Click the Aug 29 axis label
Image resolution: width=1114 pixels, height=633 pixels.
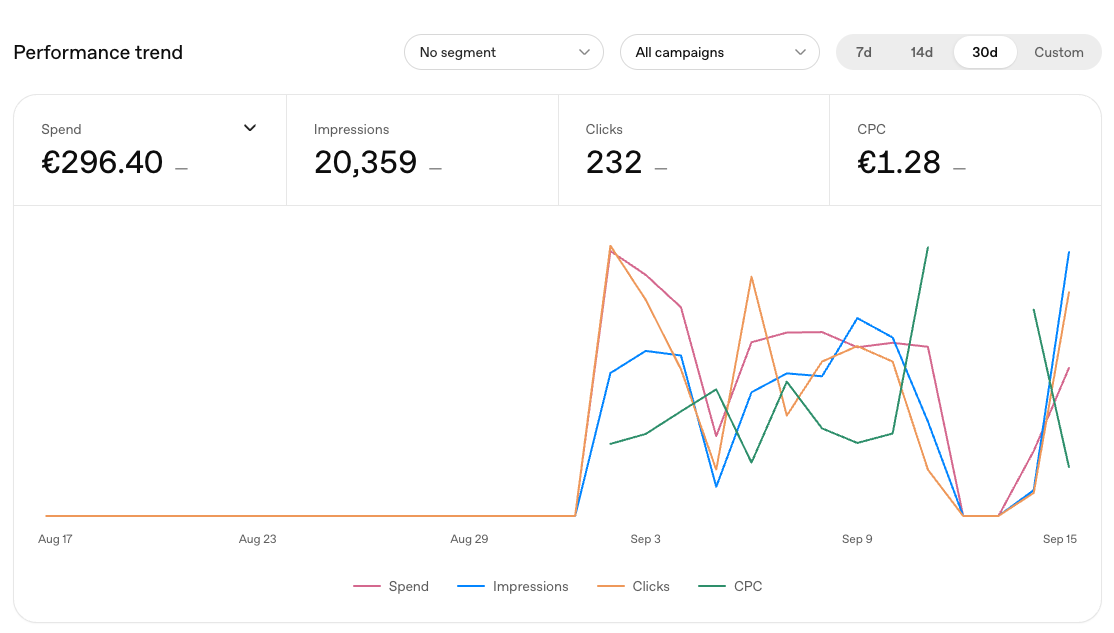pos(469,539)
